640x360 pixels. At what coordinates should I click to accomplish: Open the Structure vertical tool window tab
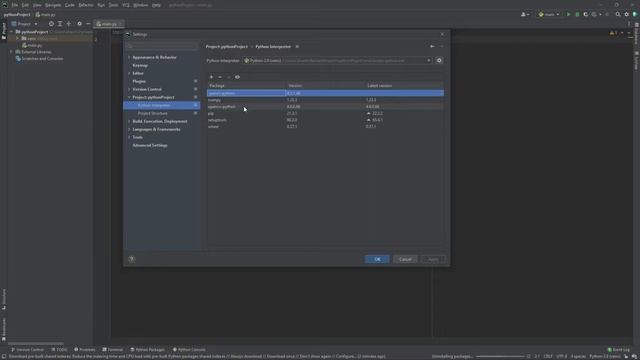coord(4,299)
